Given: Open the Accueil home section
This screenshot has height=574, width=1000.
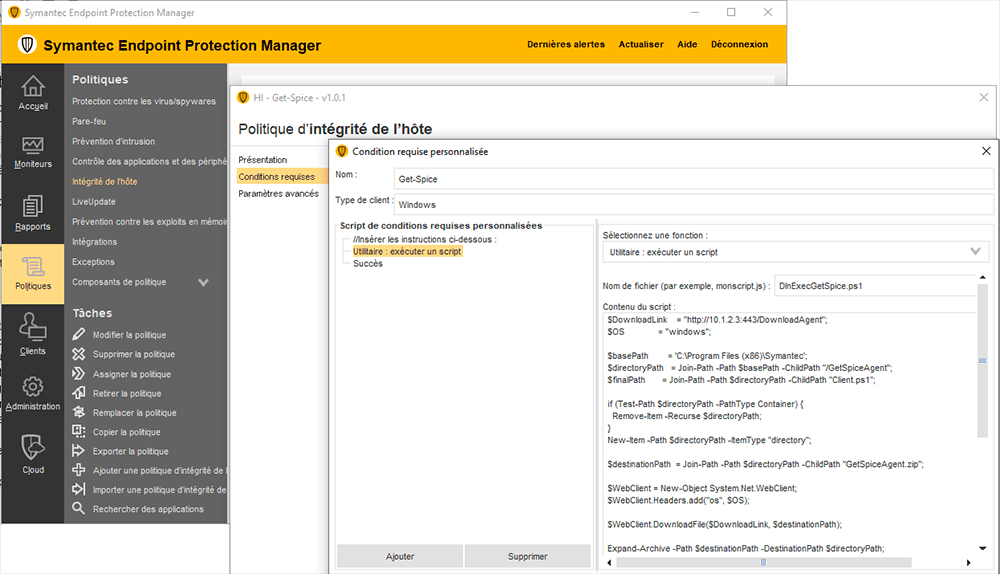Looking at the screenshot, I should 32,92.
